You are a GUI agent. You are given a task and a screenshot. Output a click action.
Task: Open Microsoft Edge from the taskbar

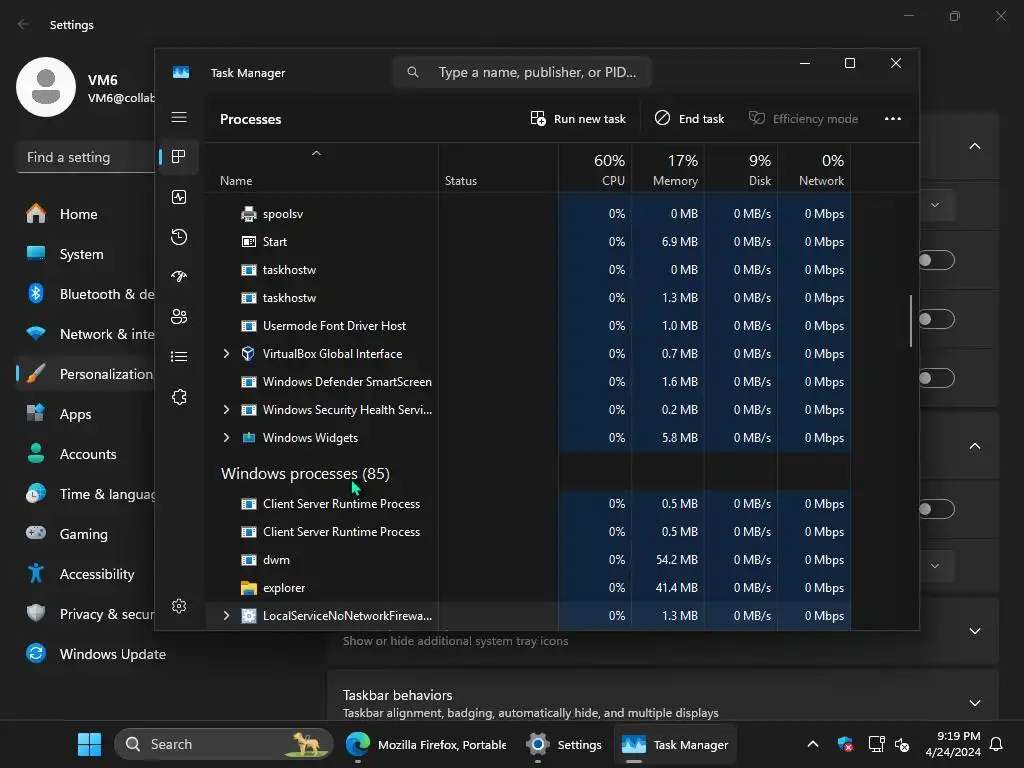tap(357, 744)
